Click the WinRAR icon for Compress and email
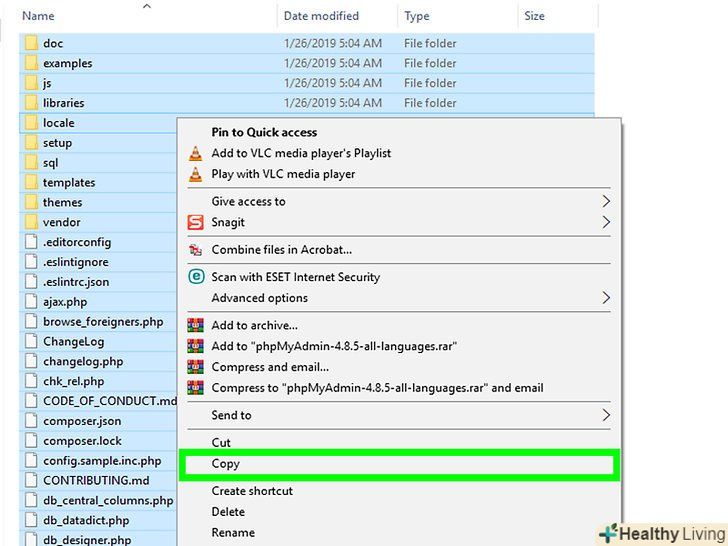The width and height of the screenshot is (728, 546). [x=195, y=367]
